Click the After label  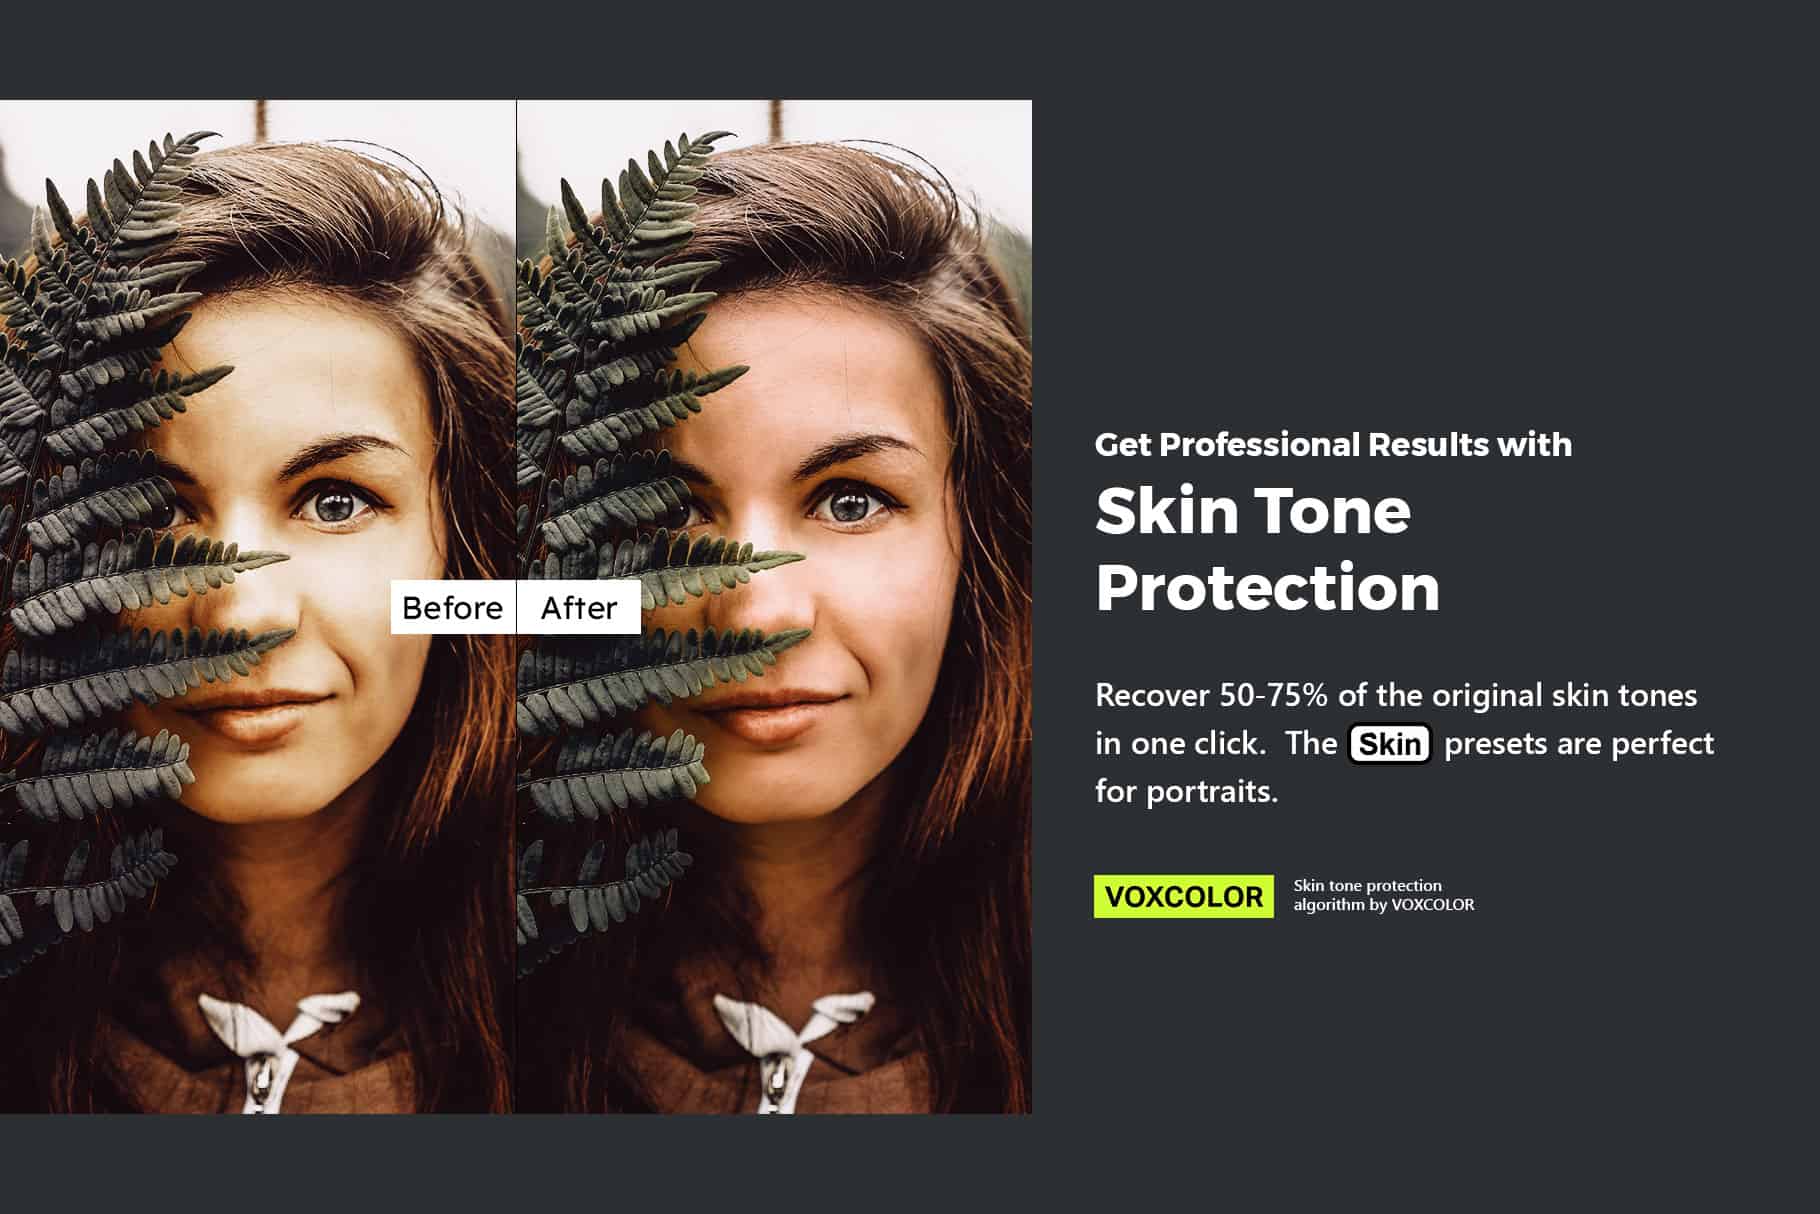(579, 607)
